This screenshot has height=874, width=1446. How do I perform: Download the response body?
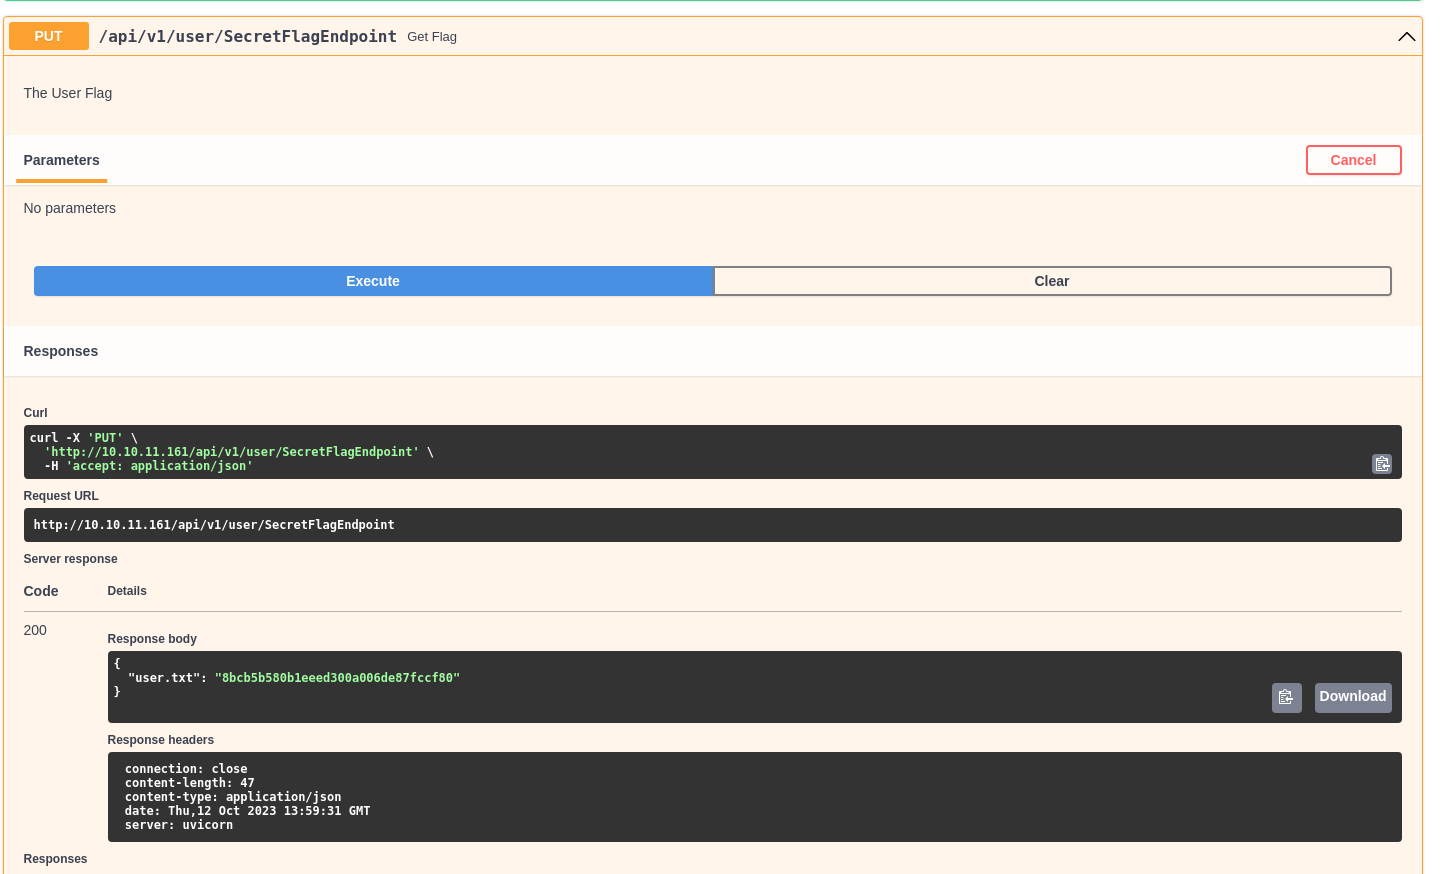pyautogui.click(x=1352, y=697)
